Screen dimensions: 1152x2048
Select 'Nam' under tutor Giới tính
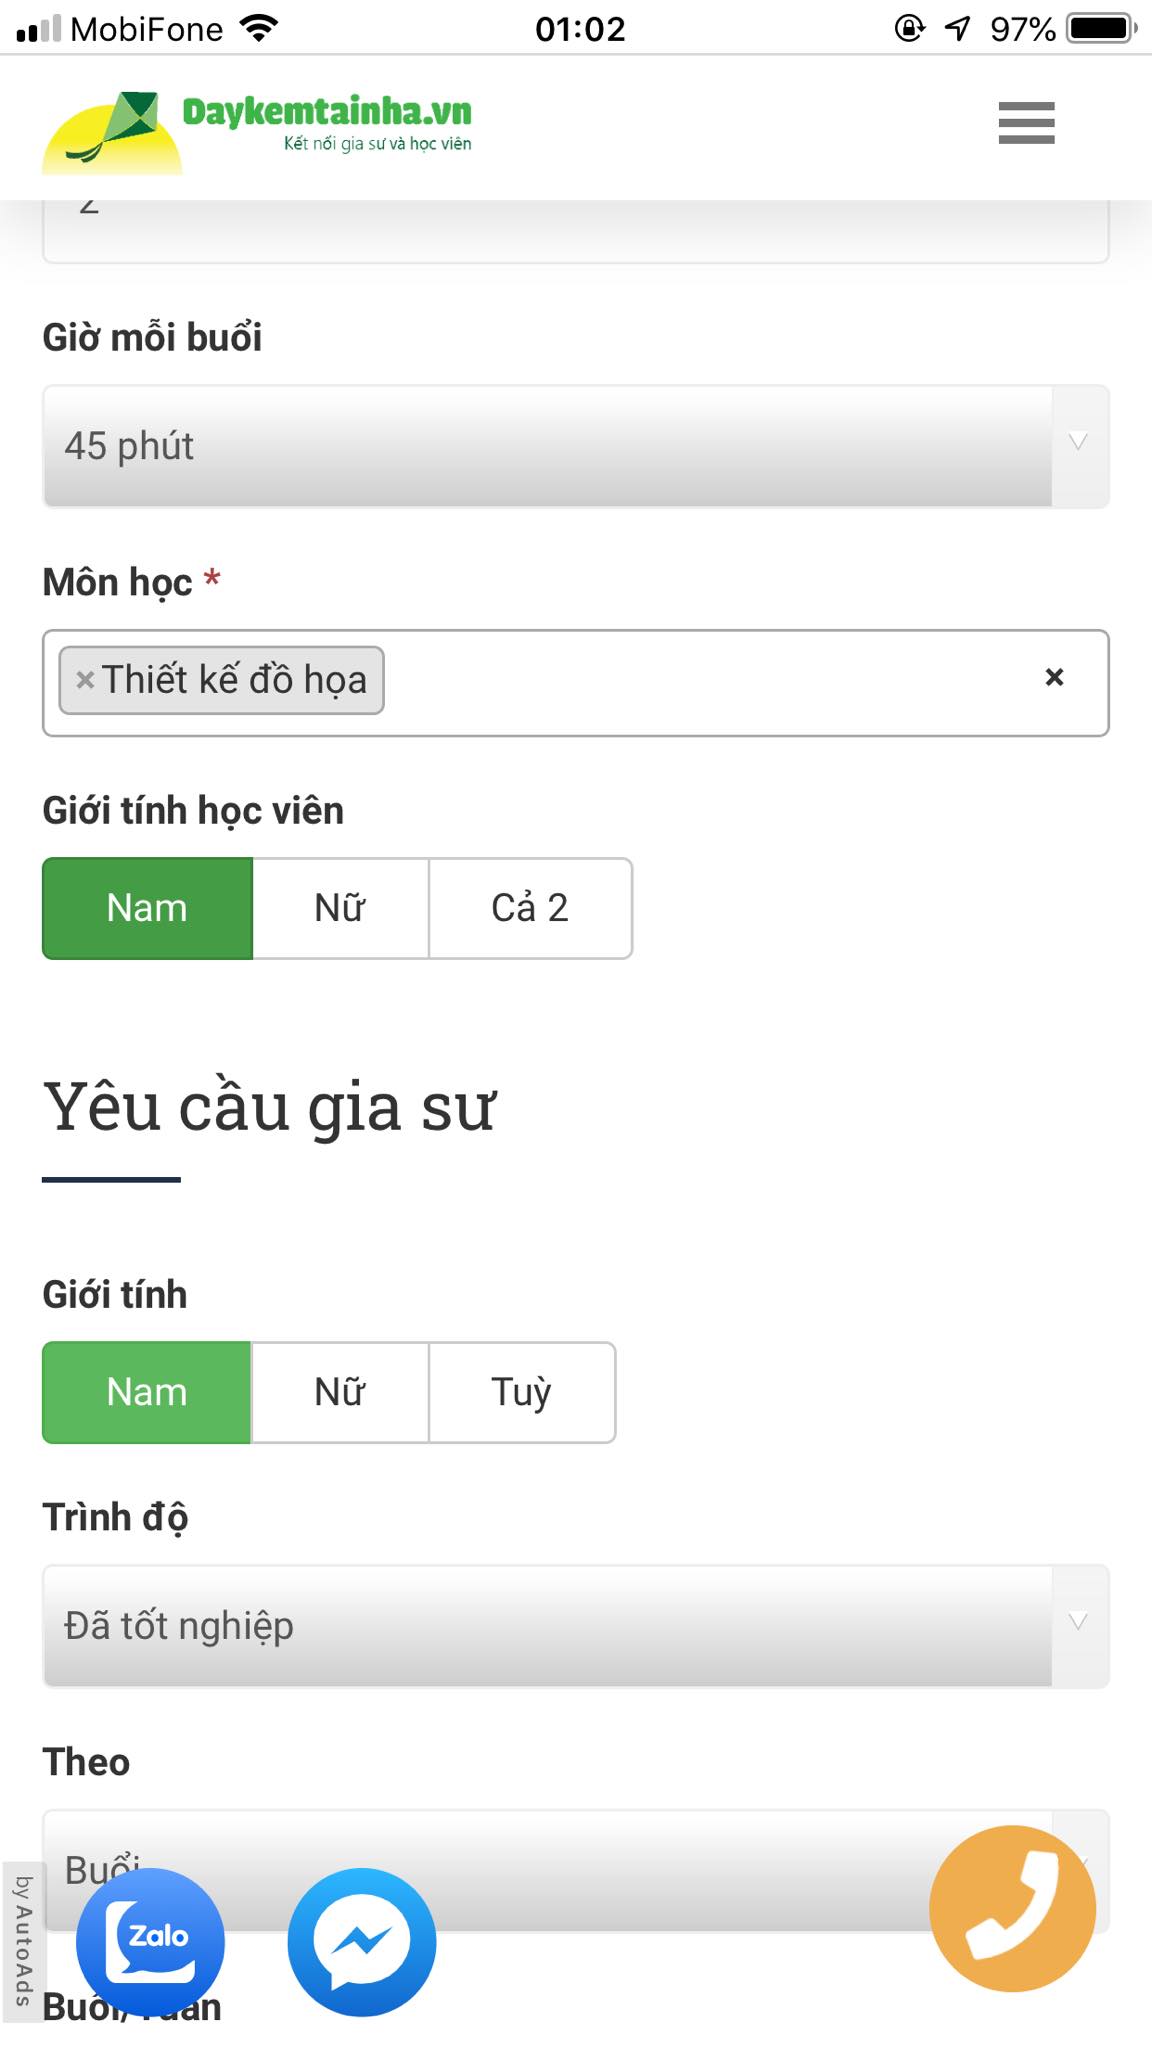point(146,1392)
